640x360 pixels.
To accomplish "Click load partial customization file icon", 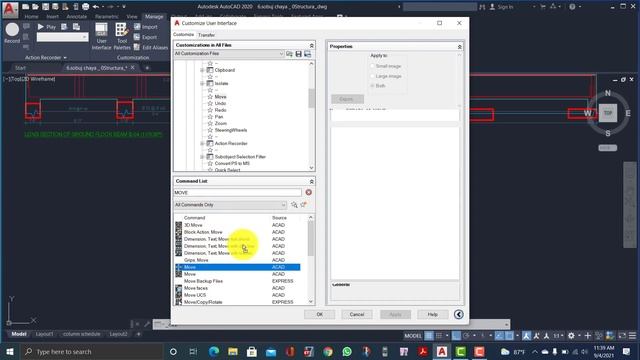I will [x=289, y=54].
